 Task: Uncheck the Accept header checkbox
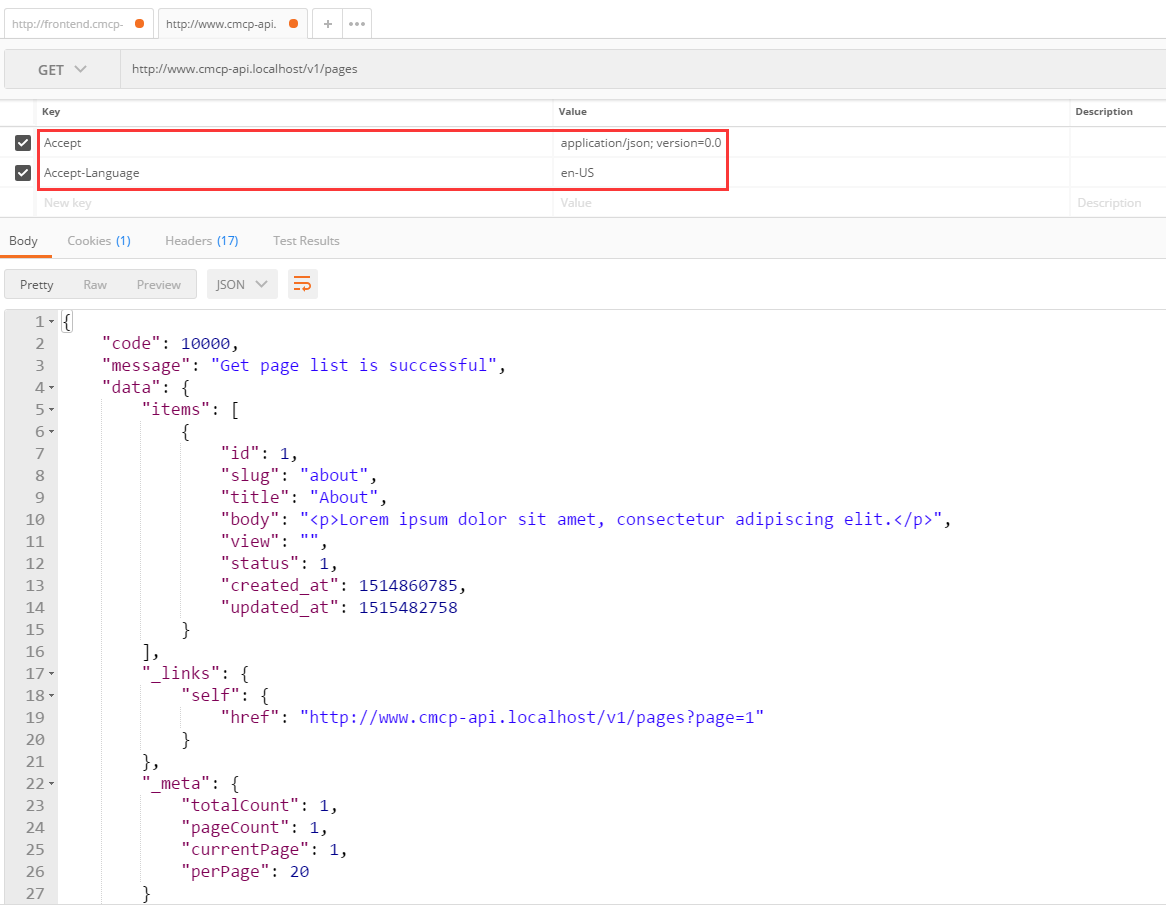23,143
